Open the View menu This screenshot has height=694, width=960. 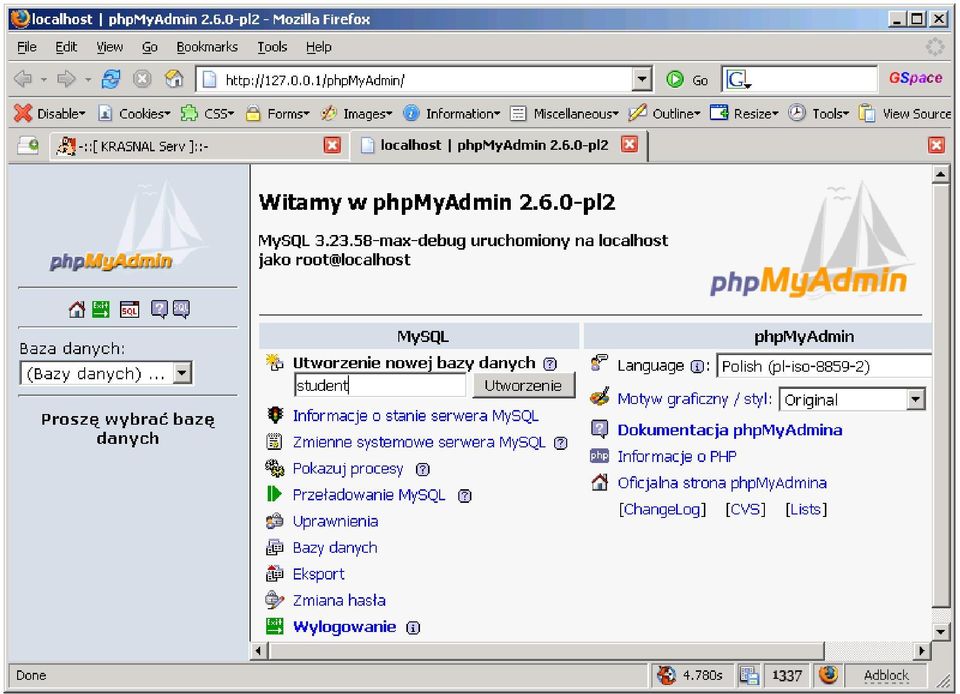[109, 47]
